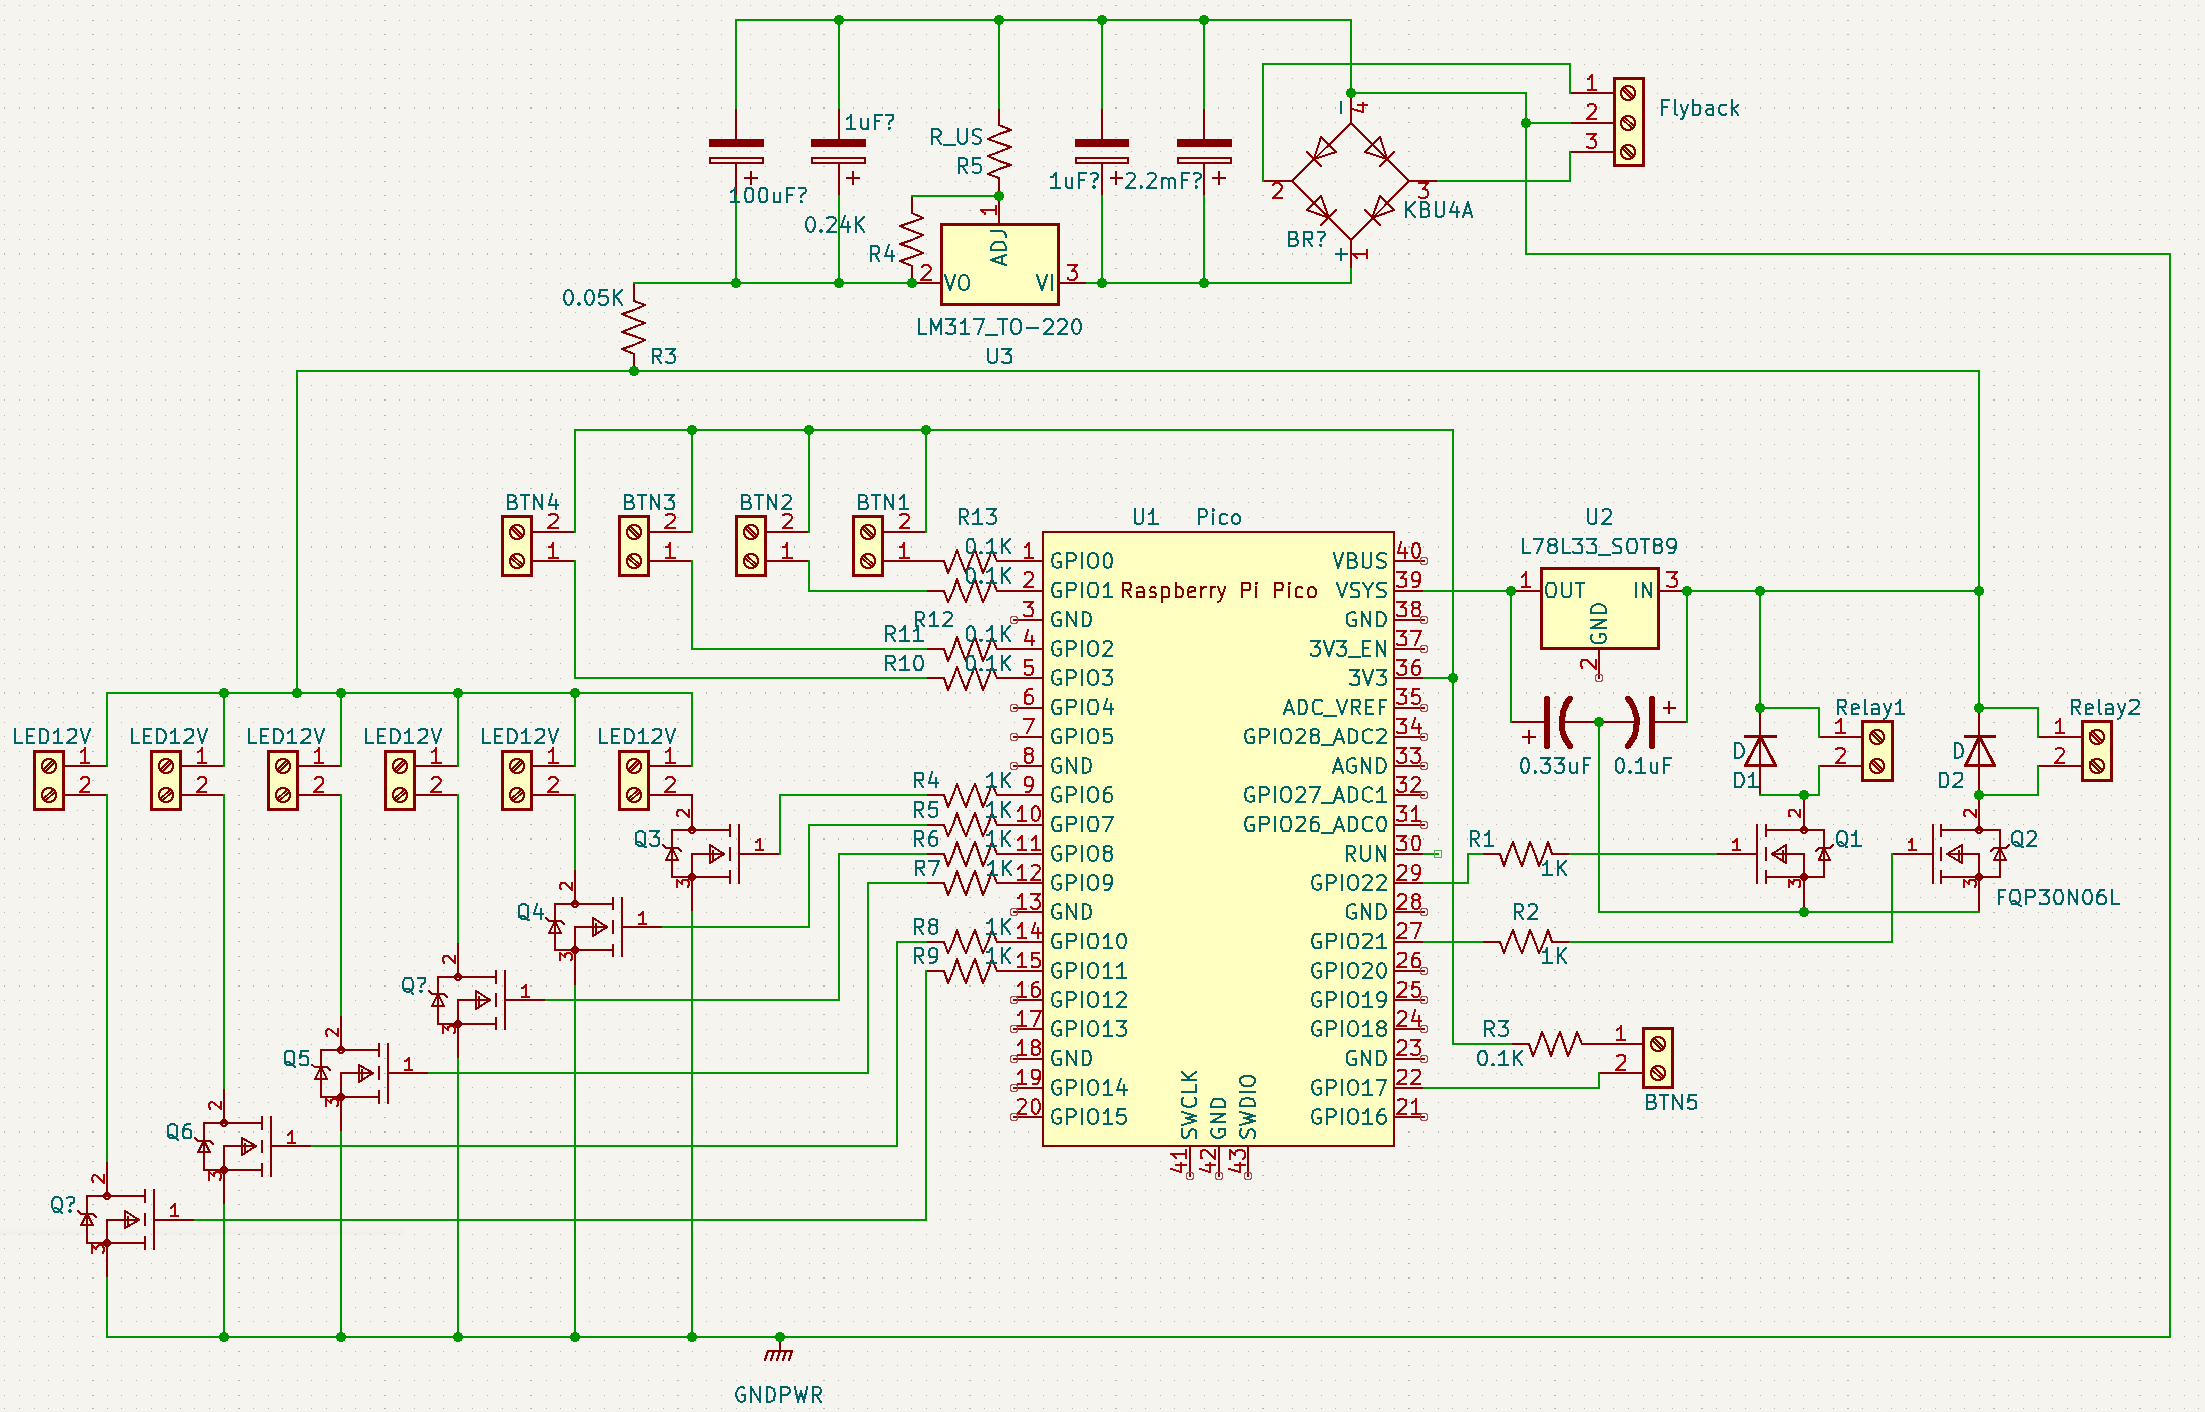Select the BTN4 screw terminal connector

(516, 546)
